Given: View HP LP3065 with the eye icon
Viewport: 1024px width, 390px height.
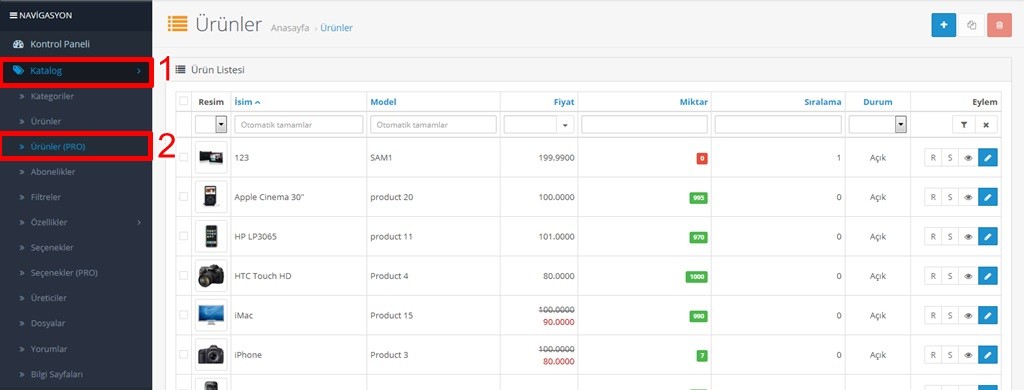Looking at the screenshot, I should pyautogui.click(x=968, y=236).
